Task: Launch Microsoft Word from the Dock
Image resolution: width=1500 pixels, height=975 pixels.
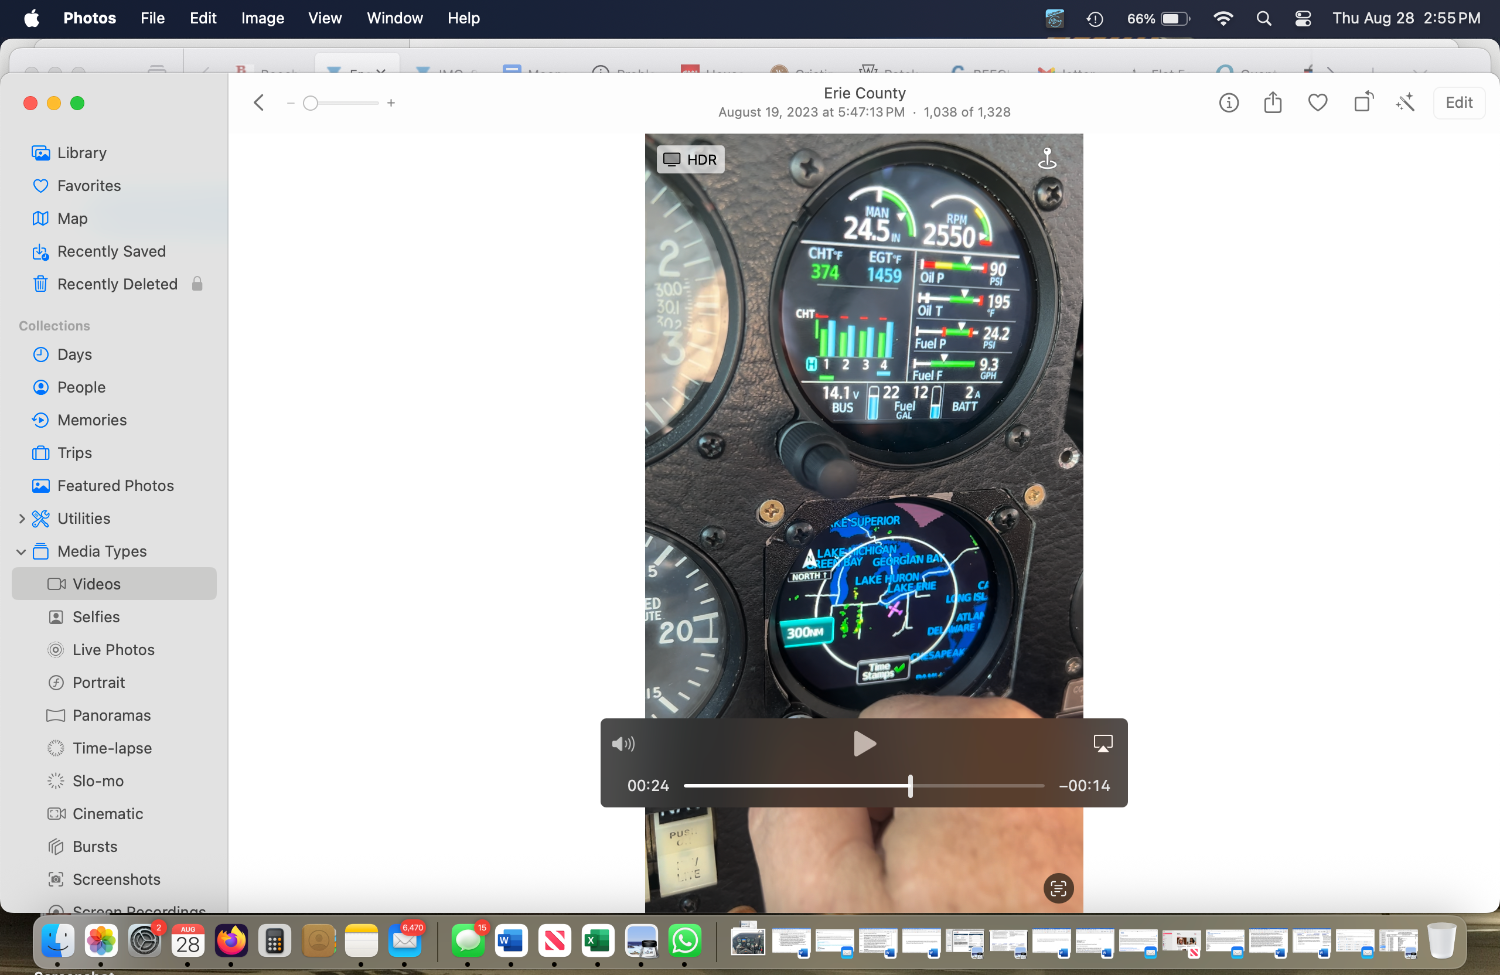Action: (x=511, y=941)
